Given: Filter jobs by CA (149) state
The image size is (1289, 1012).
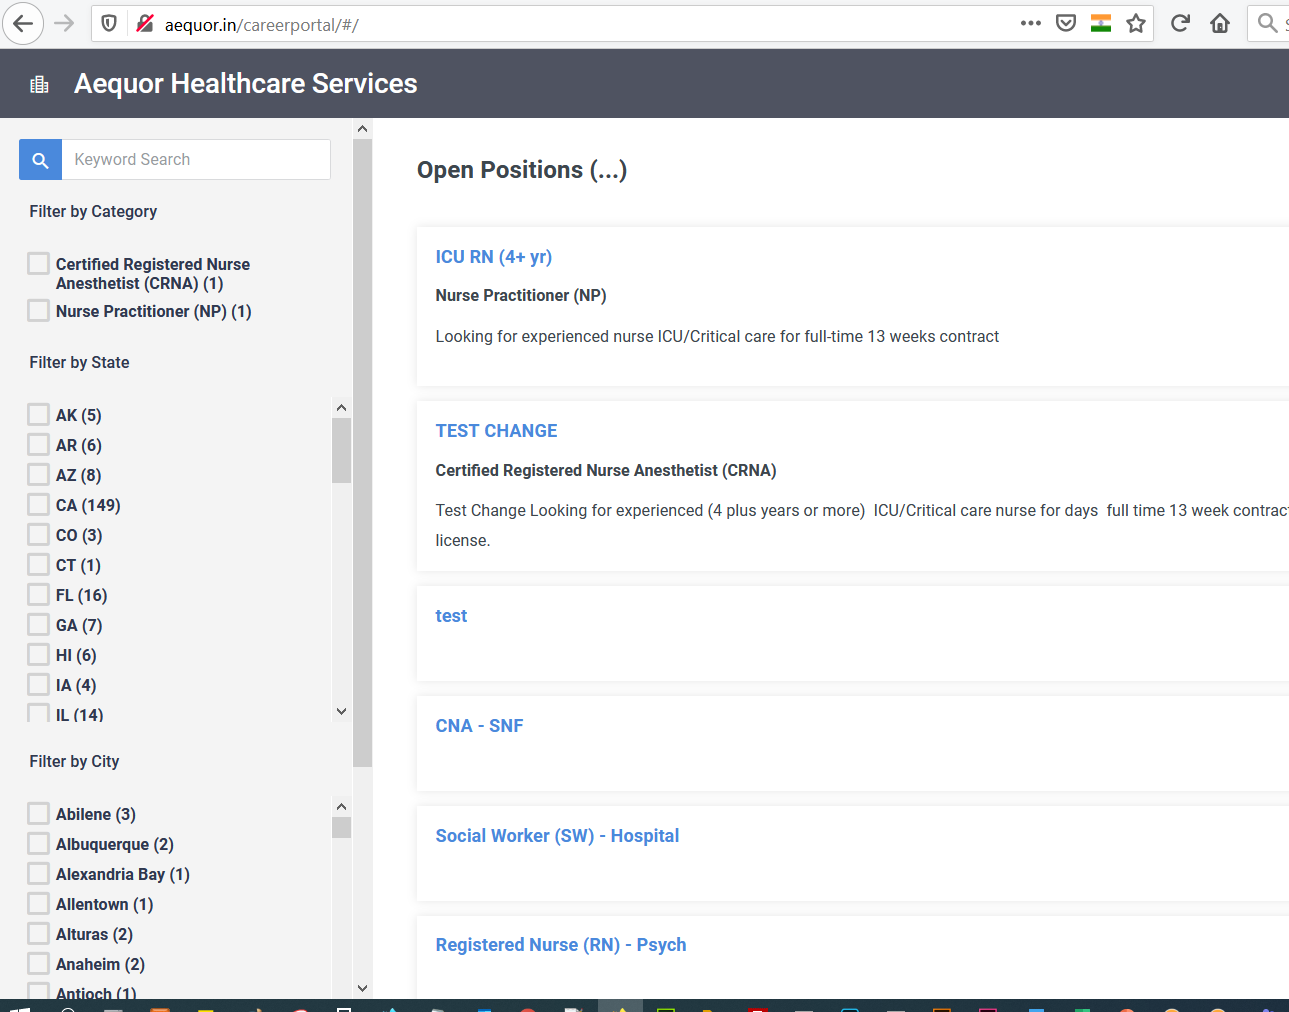Looking at the screenshot, I should [x=37, y=504].
